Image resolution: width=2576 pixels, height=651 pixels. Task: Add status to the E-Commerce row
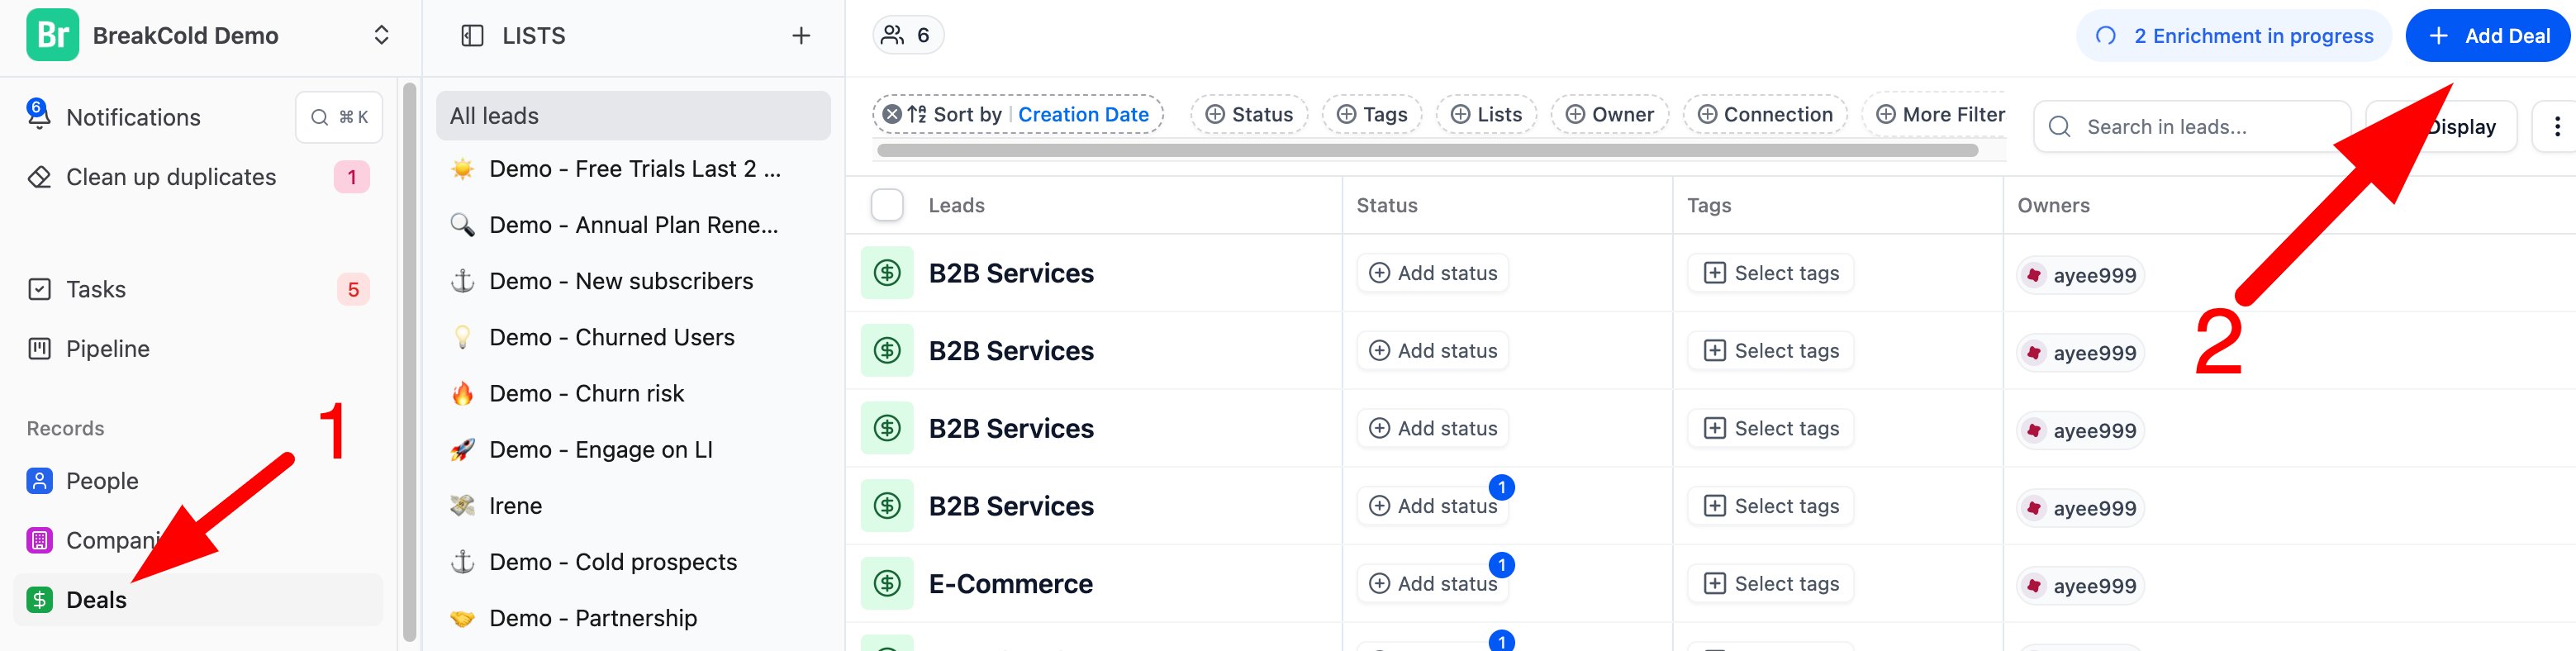tap(1432, 584)
